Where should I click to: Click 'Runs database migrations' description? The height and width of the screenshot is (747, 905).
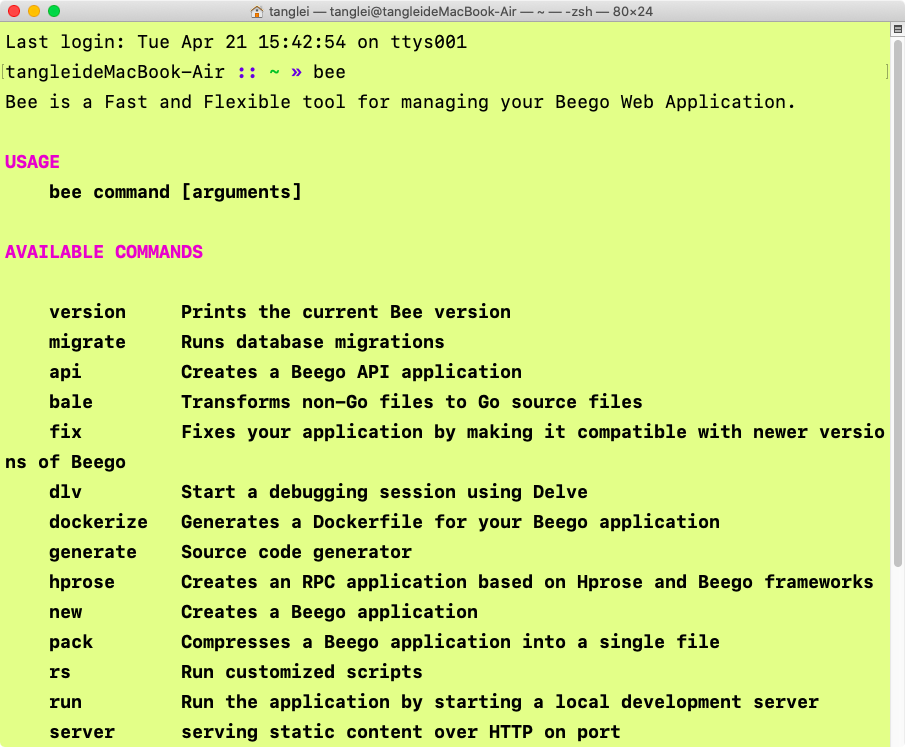[x=313, y=342]
